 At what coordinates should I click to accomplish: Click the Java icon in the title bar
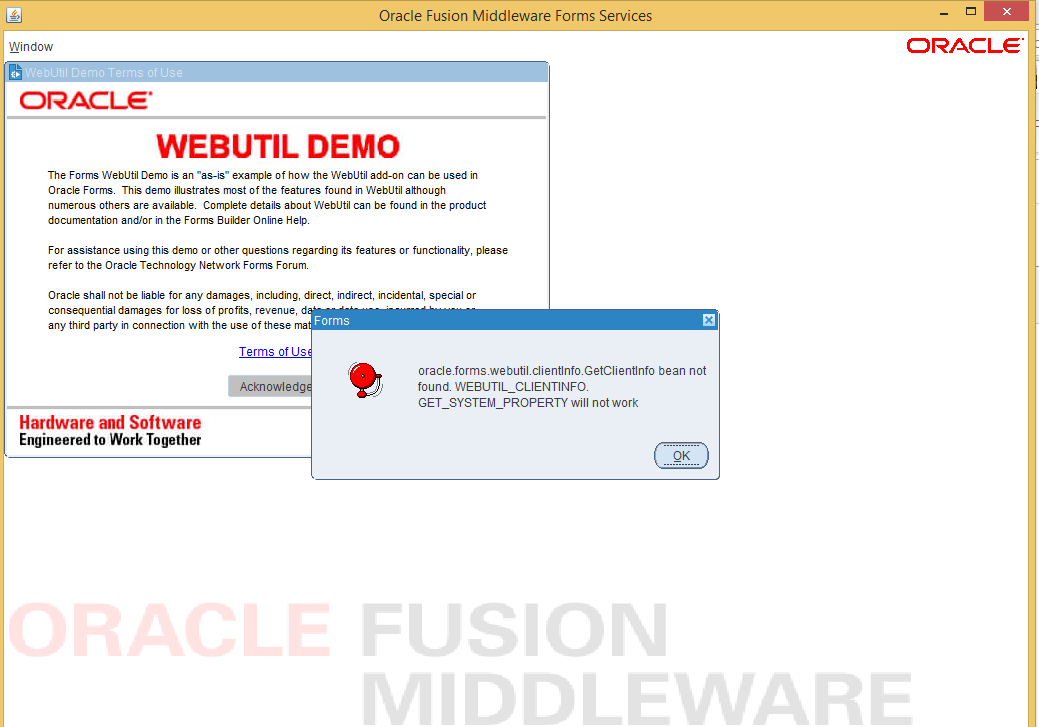coord(13,15)
